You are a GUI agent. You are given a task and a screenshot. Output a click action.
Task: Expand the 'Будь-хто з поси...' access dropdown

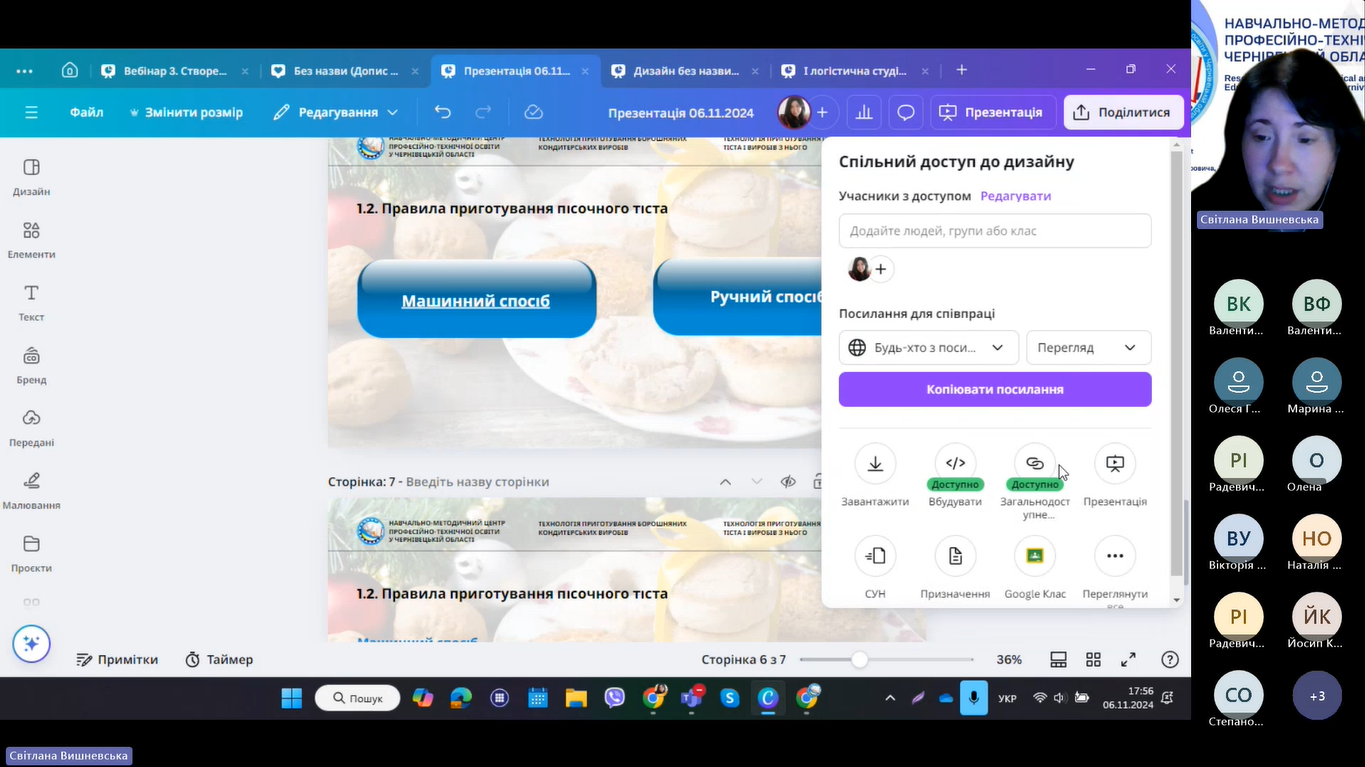coord(928,348)
